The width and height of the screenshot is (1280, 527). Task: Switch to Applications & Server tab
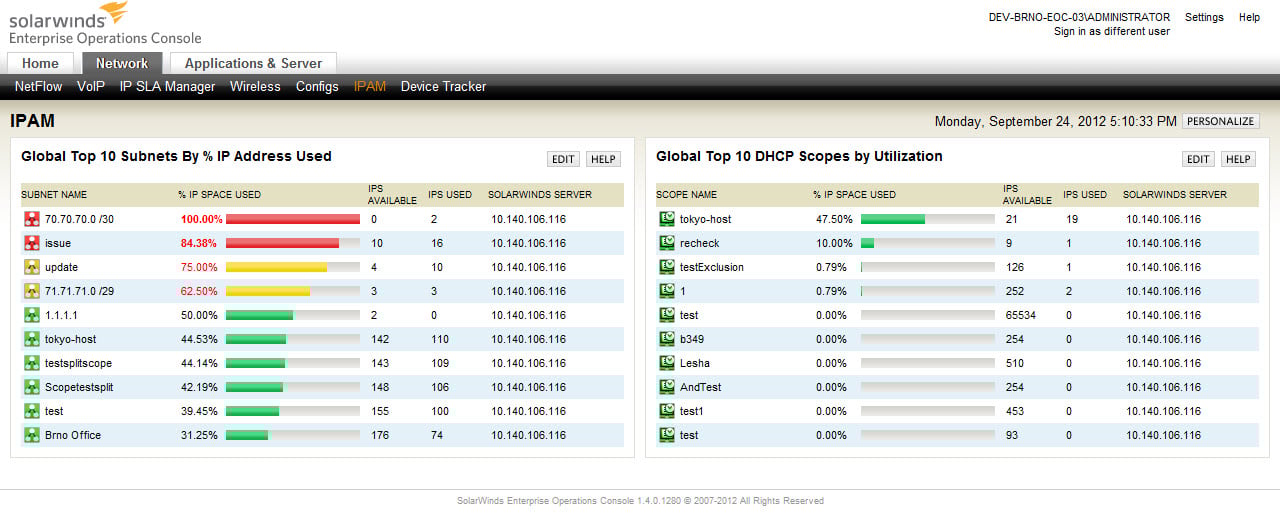point(253,63)
